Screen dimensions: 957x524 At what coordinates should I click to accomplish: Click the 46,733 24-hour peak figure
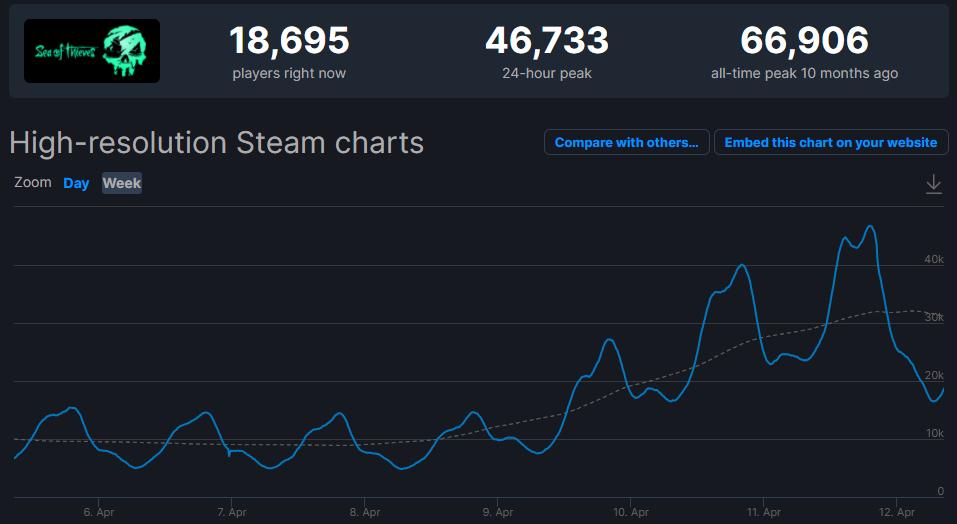coord(547,41)
